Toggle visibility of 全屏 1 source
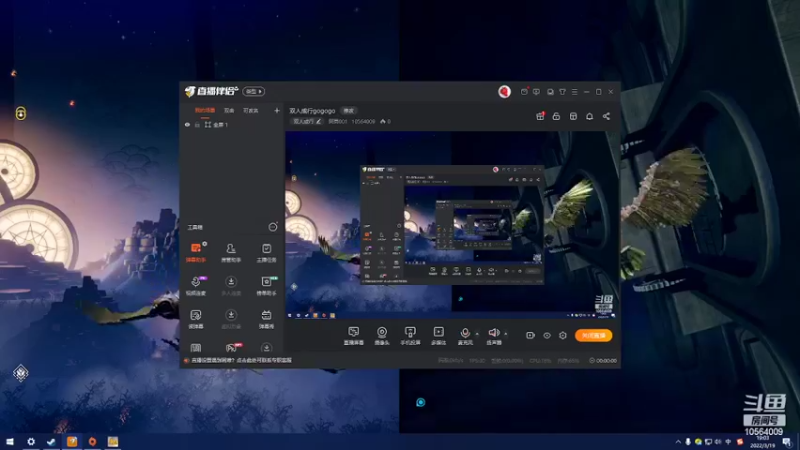800x450 pixels. tap(187, 124)
